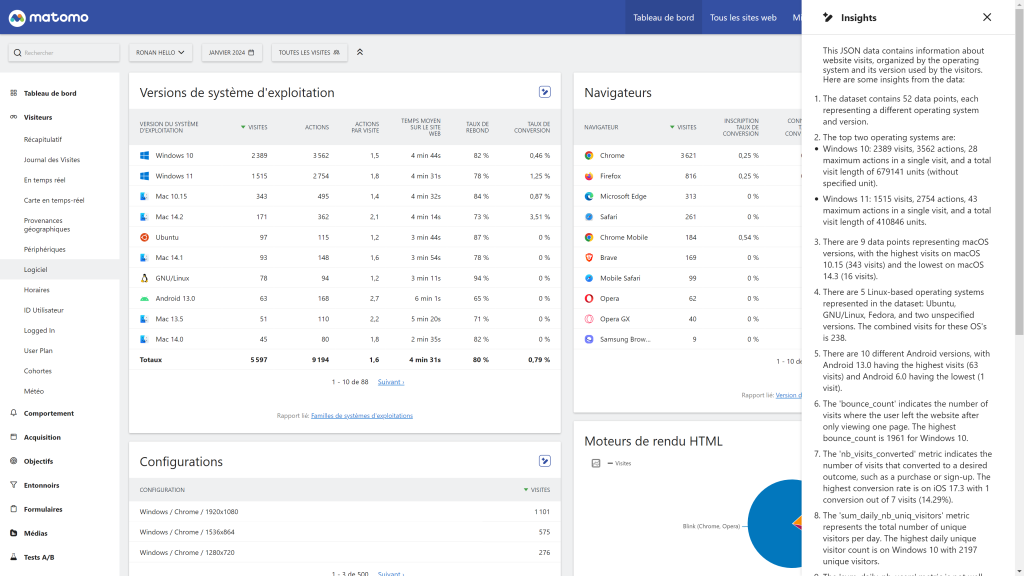The width and height of the screenshot is (1024, 576).
Task: Go to next page via Suivant link
Action: point(390,381)
